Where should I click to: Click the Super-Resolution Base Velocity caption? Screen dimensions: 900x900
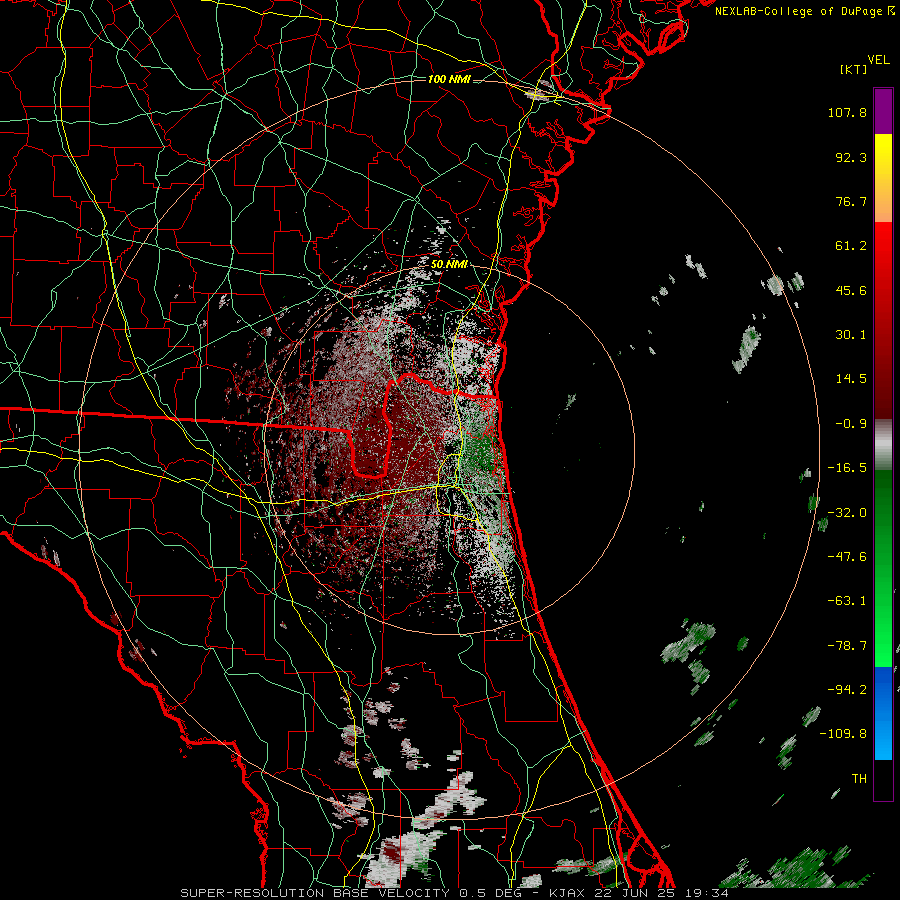455,893
